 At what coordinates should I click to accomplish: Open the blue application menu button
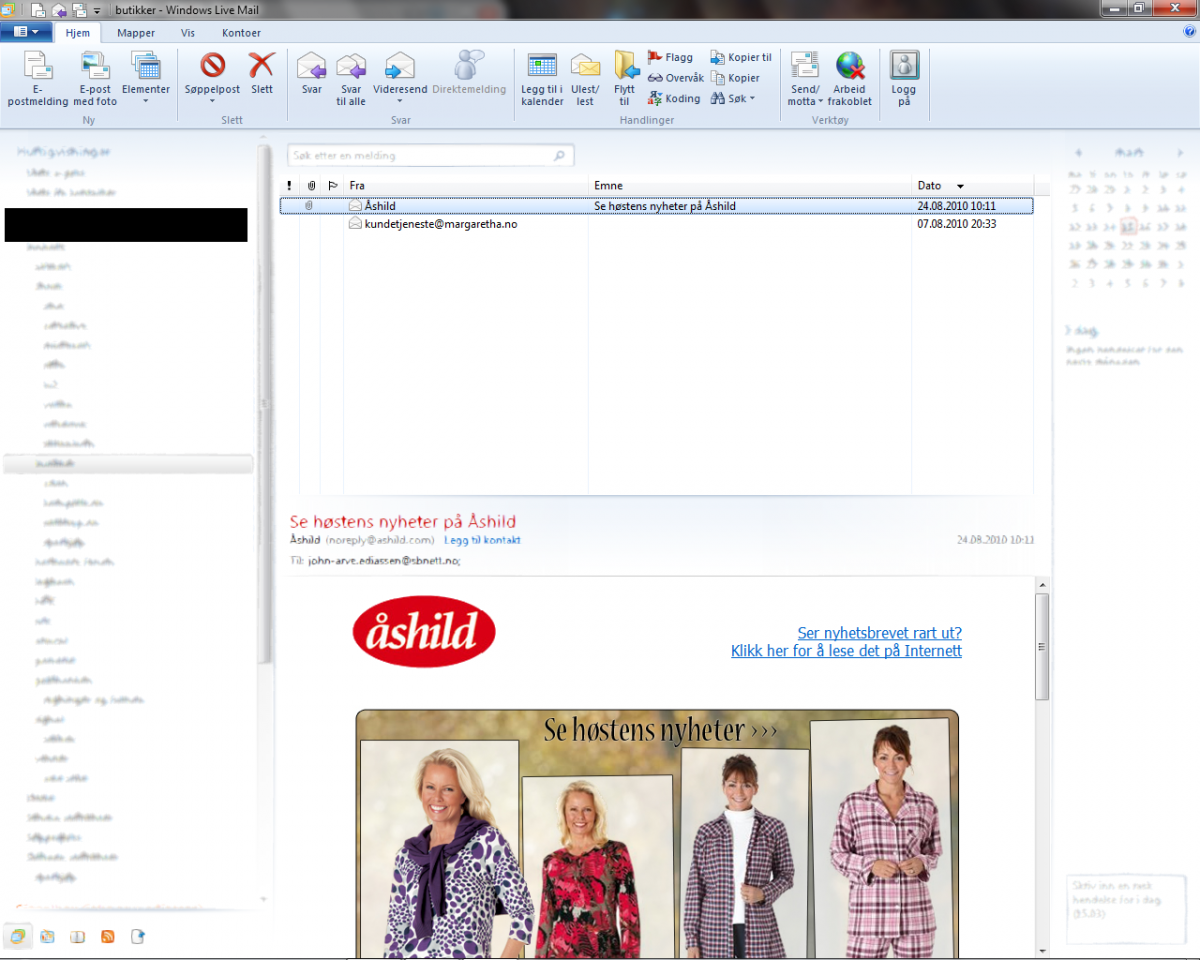26,32
